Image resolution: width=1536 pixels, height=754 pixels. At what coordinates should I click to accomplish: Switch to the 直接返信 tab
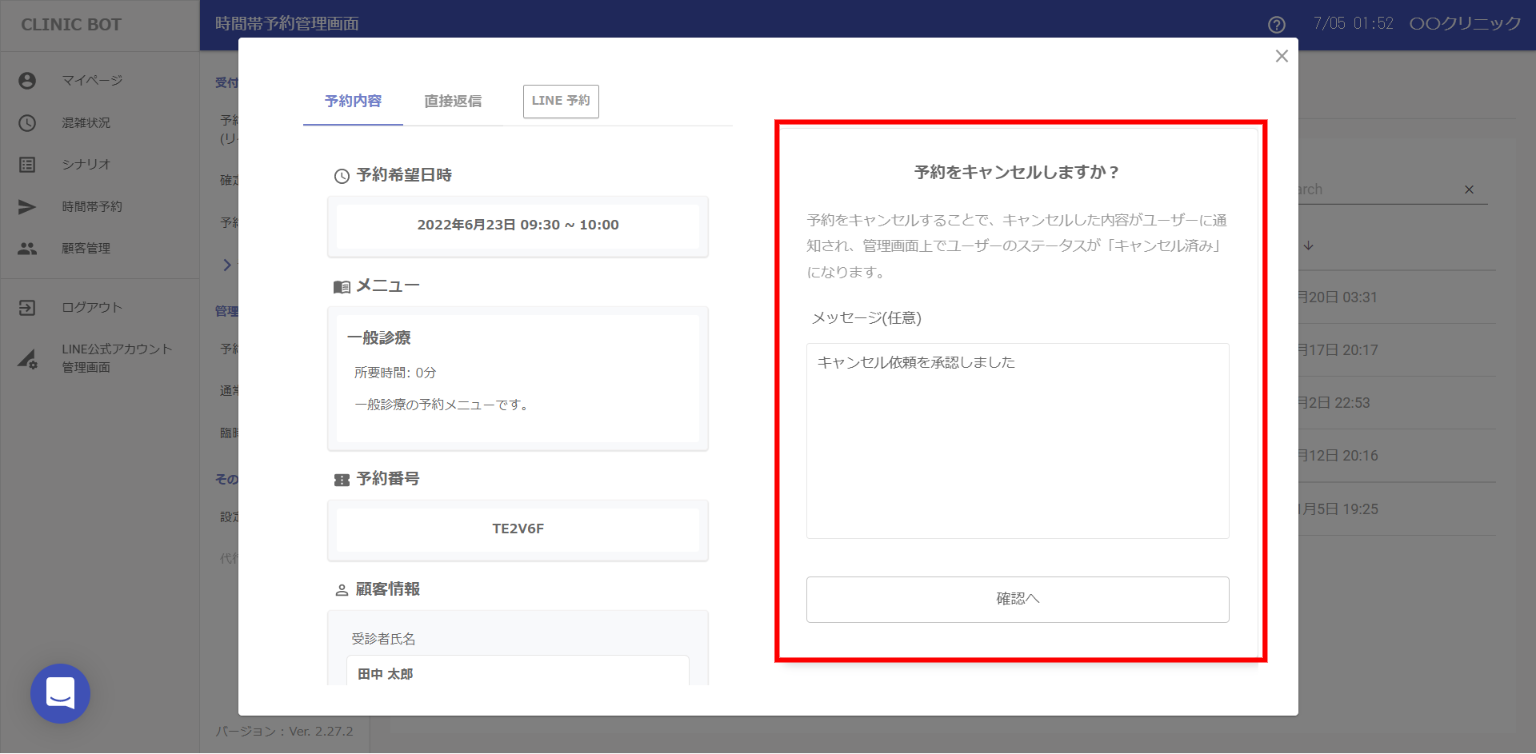pyautogui.click(x=453, y=101)
